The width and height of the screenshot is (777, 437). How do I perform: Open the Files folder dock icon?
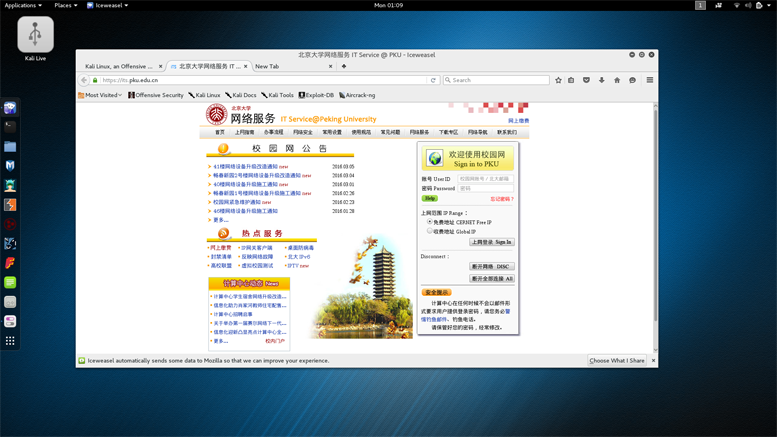(10, 146)
